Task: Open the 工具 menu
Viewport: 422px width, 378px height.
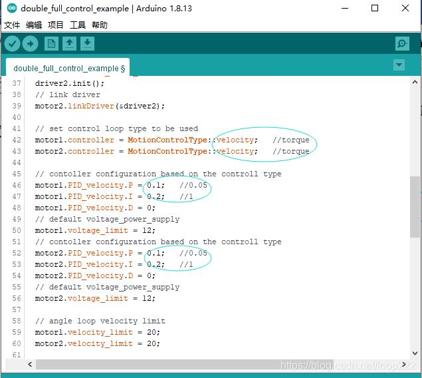Action: 77,25
